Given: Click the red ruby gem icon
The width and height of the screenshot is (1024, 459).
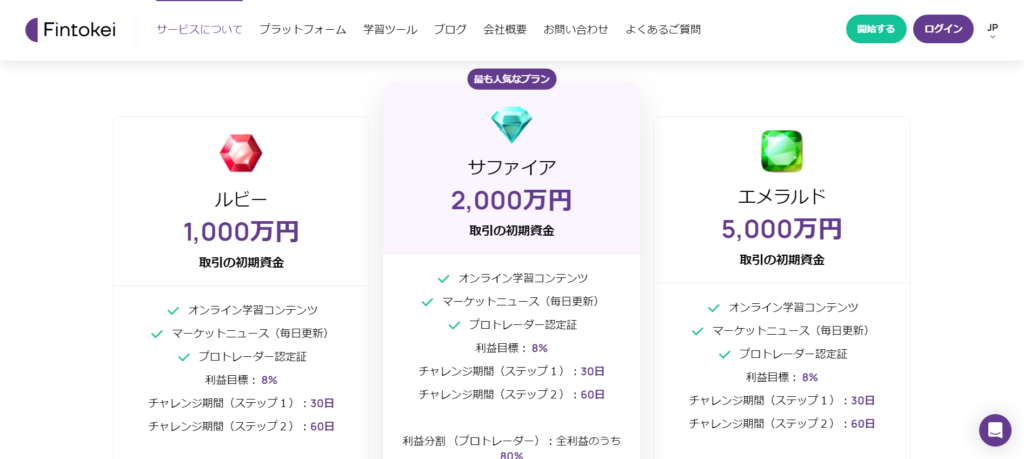Looking at the screenshot, I should (241, 153).
